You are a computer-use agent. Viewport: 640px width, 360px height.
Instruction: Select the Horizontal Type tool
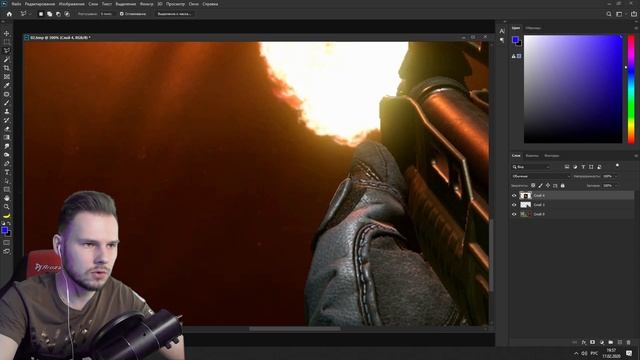7,172
